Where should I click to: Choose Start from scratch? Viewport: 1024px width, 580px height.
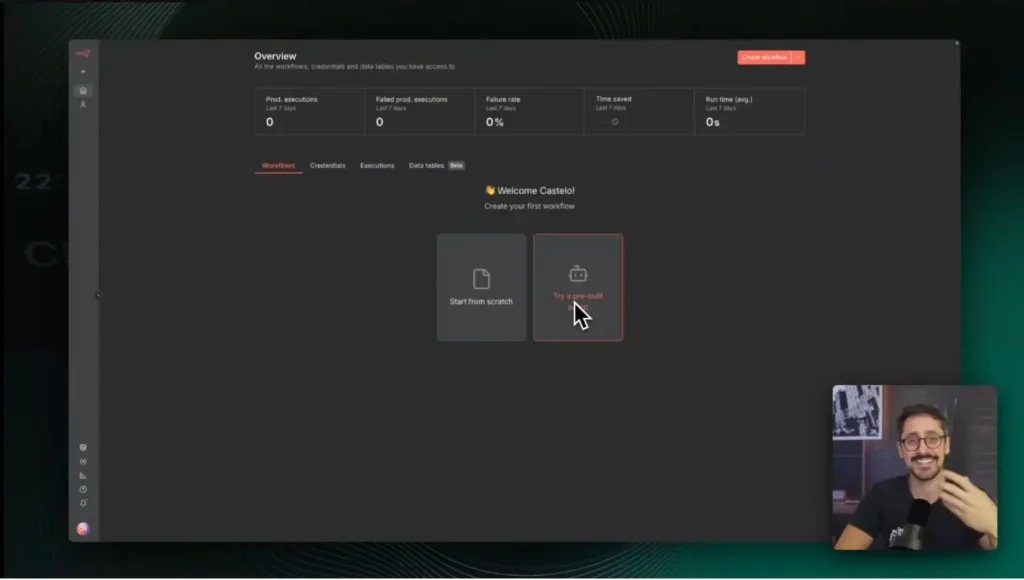(x=481, y=287)
